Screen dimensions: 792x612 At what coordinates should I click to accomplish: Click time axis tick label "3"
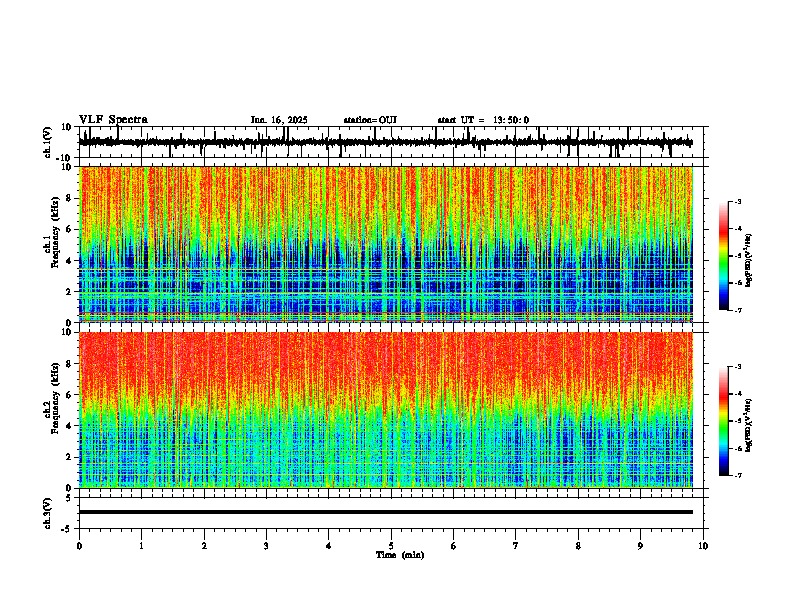pos(266,546)
